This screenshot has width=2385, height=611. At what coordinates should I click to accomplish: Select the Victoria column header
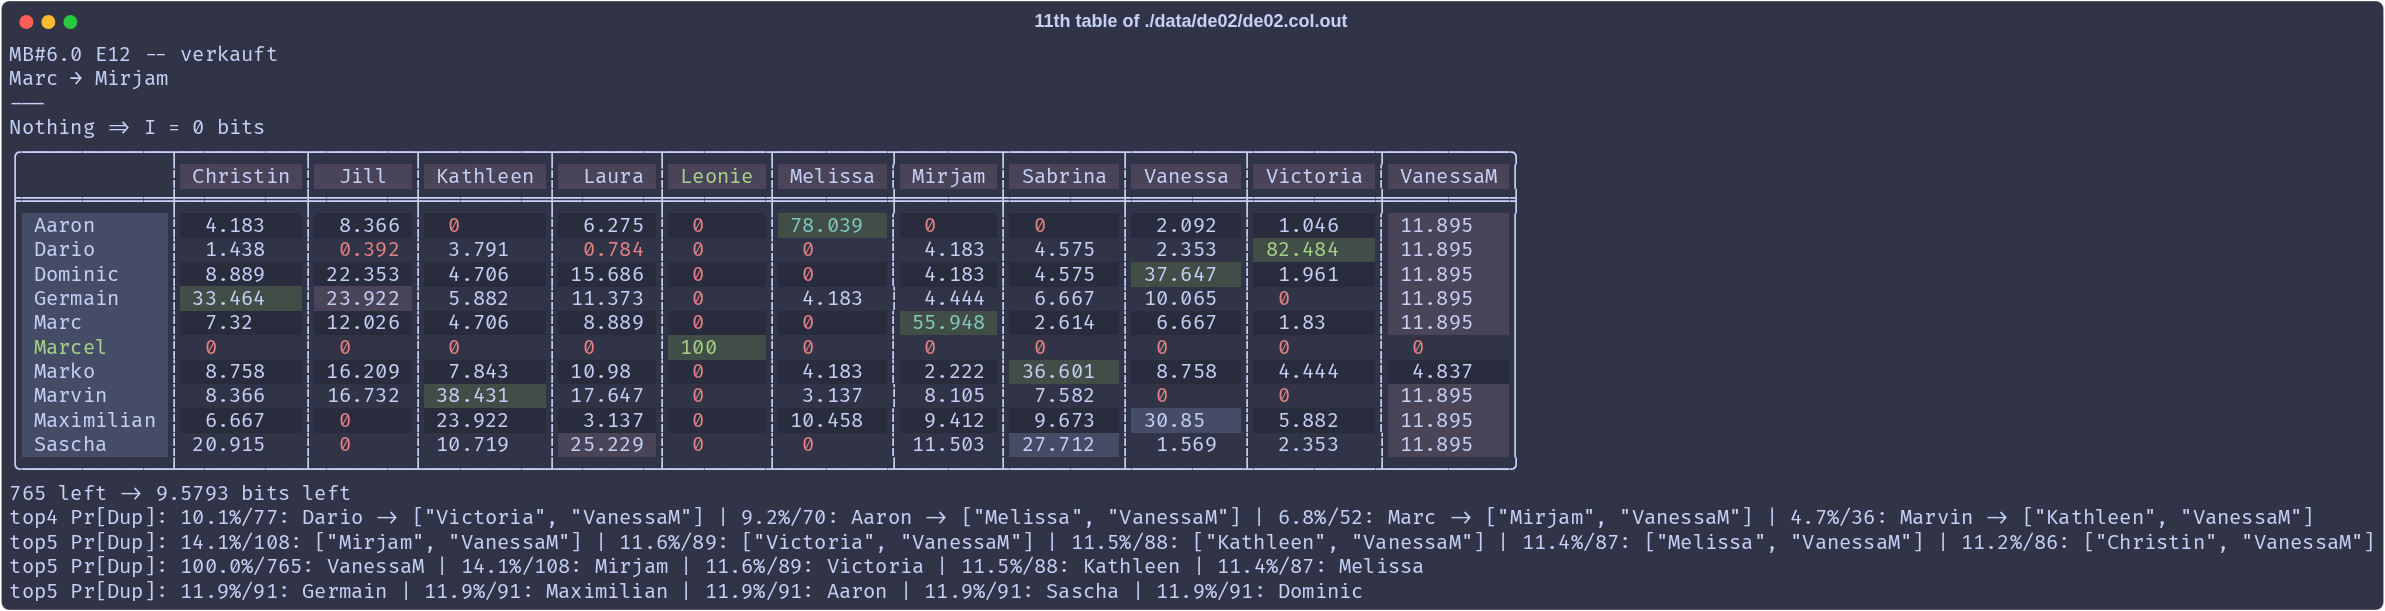(1314, 176)
